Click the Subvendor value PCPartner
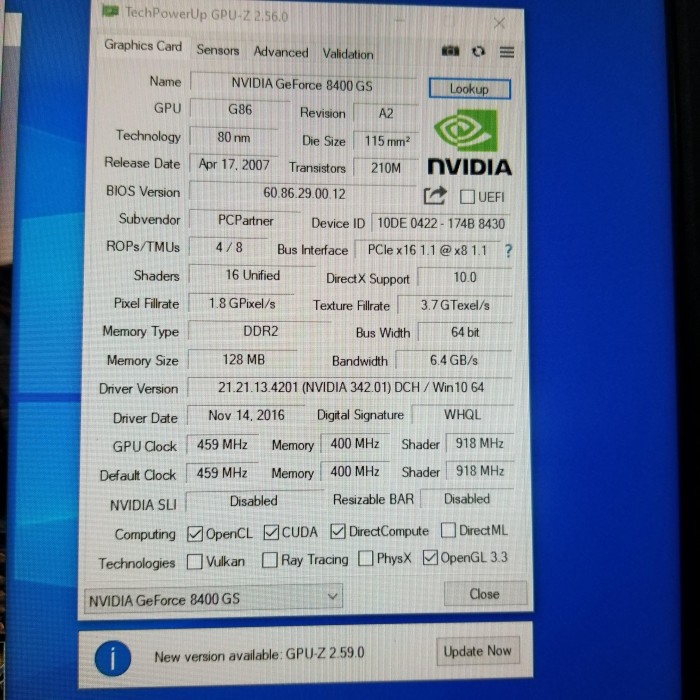 (x=245, y=220)
